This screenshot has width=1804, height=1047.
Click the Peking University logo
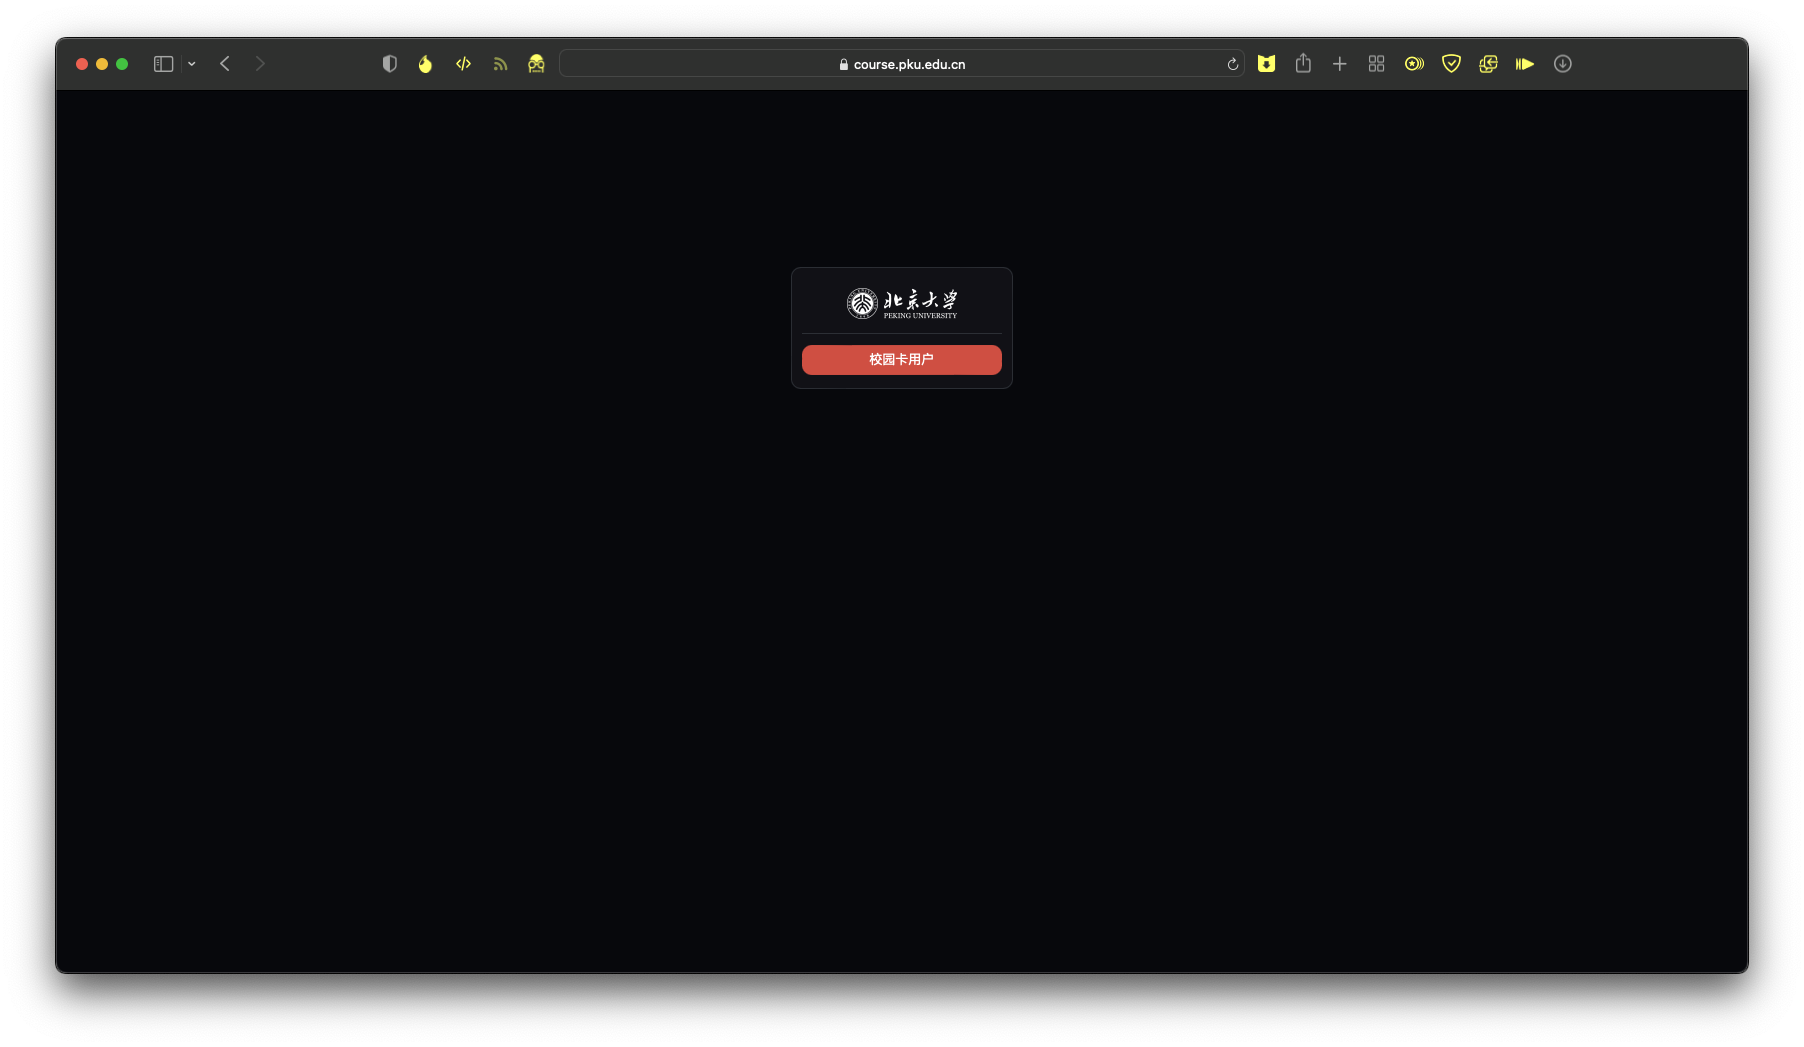point(901,303)
